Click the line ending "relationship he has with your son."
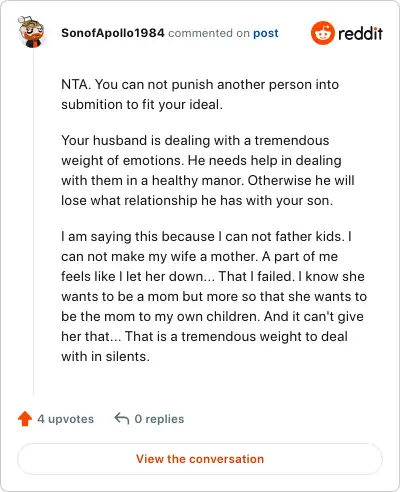The width and height of the screenshot is (400, 492). [197, 200]
